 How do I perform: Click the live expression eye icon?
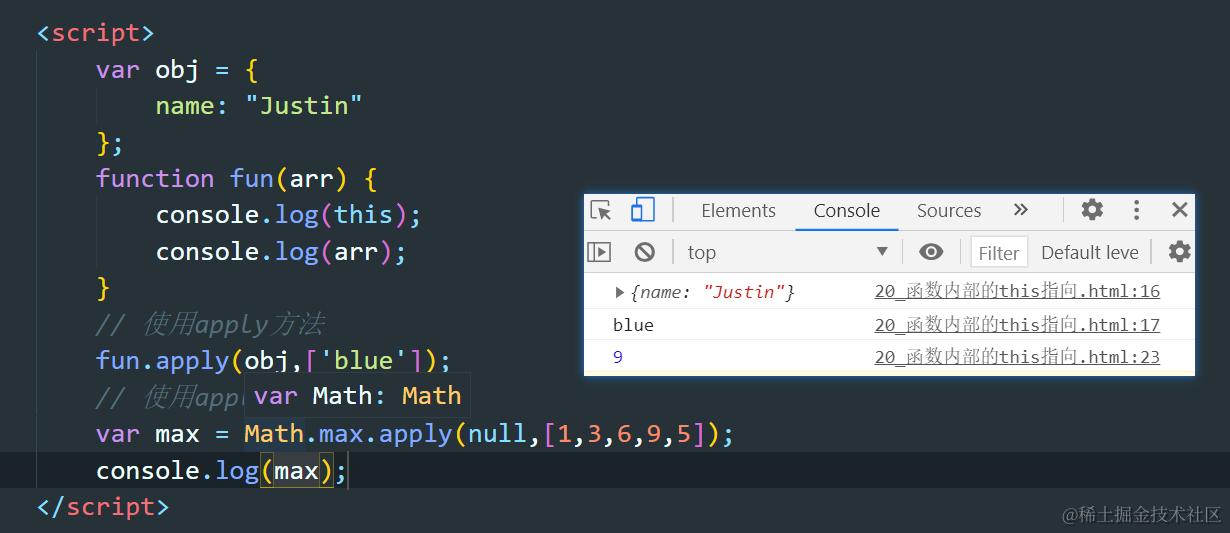tap(931, 252)
